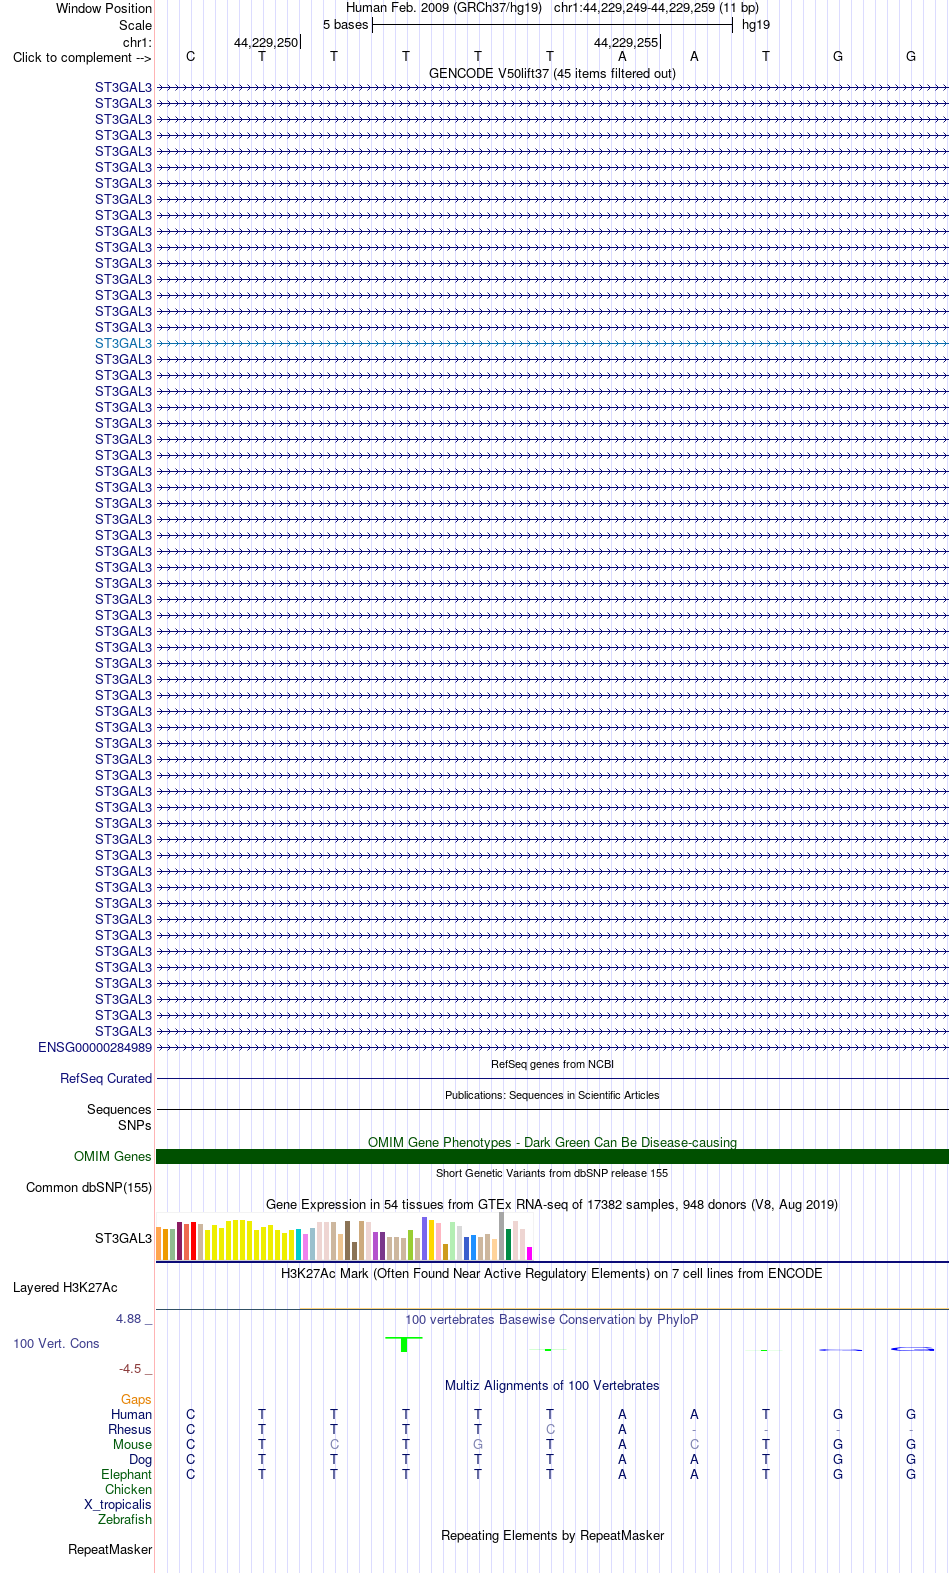Image resolution: width=950 pixels, height=1573 pixels.
Task: Click the Layered H3K27Ac label
Action: pos(65,1287)
